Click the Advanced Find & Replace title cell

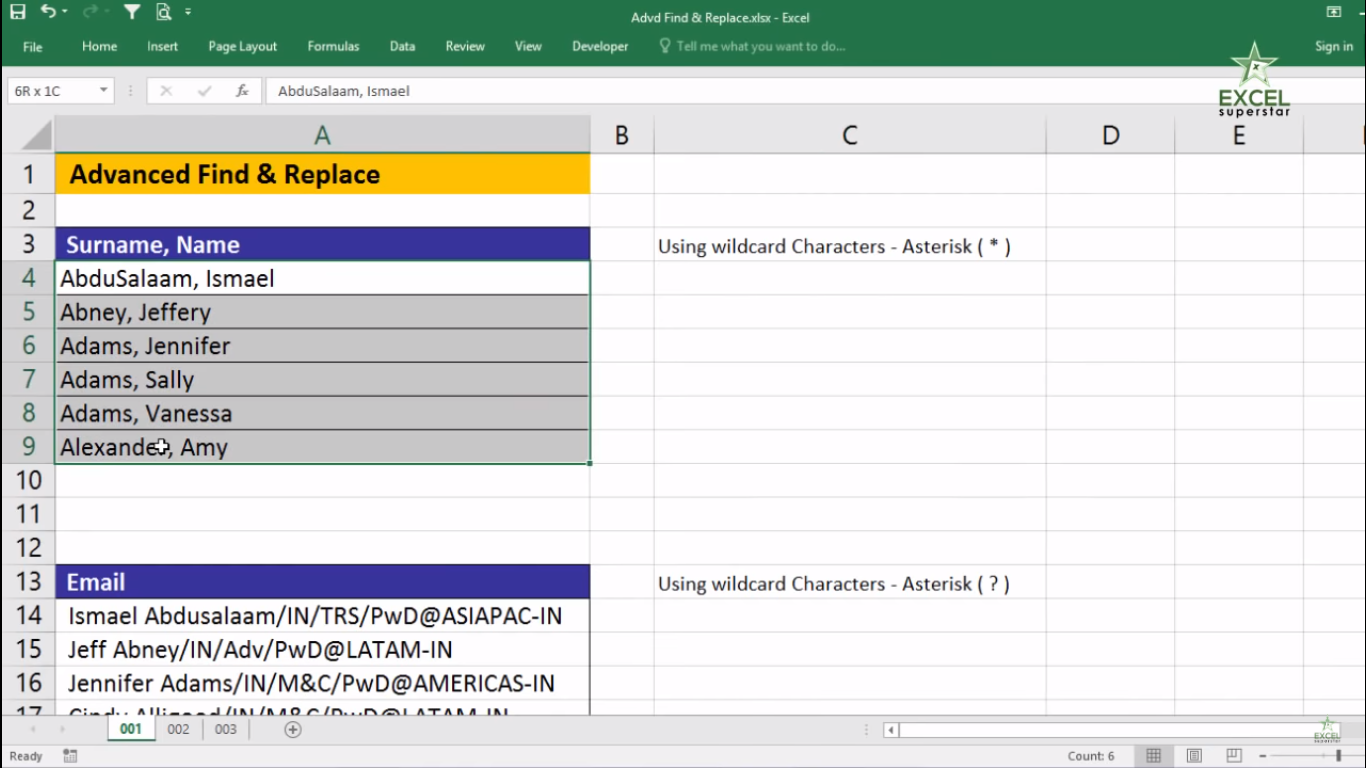322,174
